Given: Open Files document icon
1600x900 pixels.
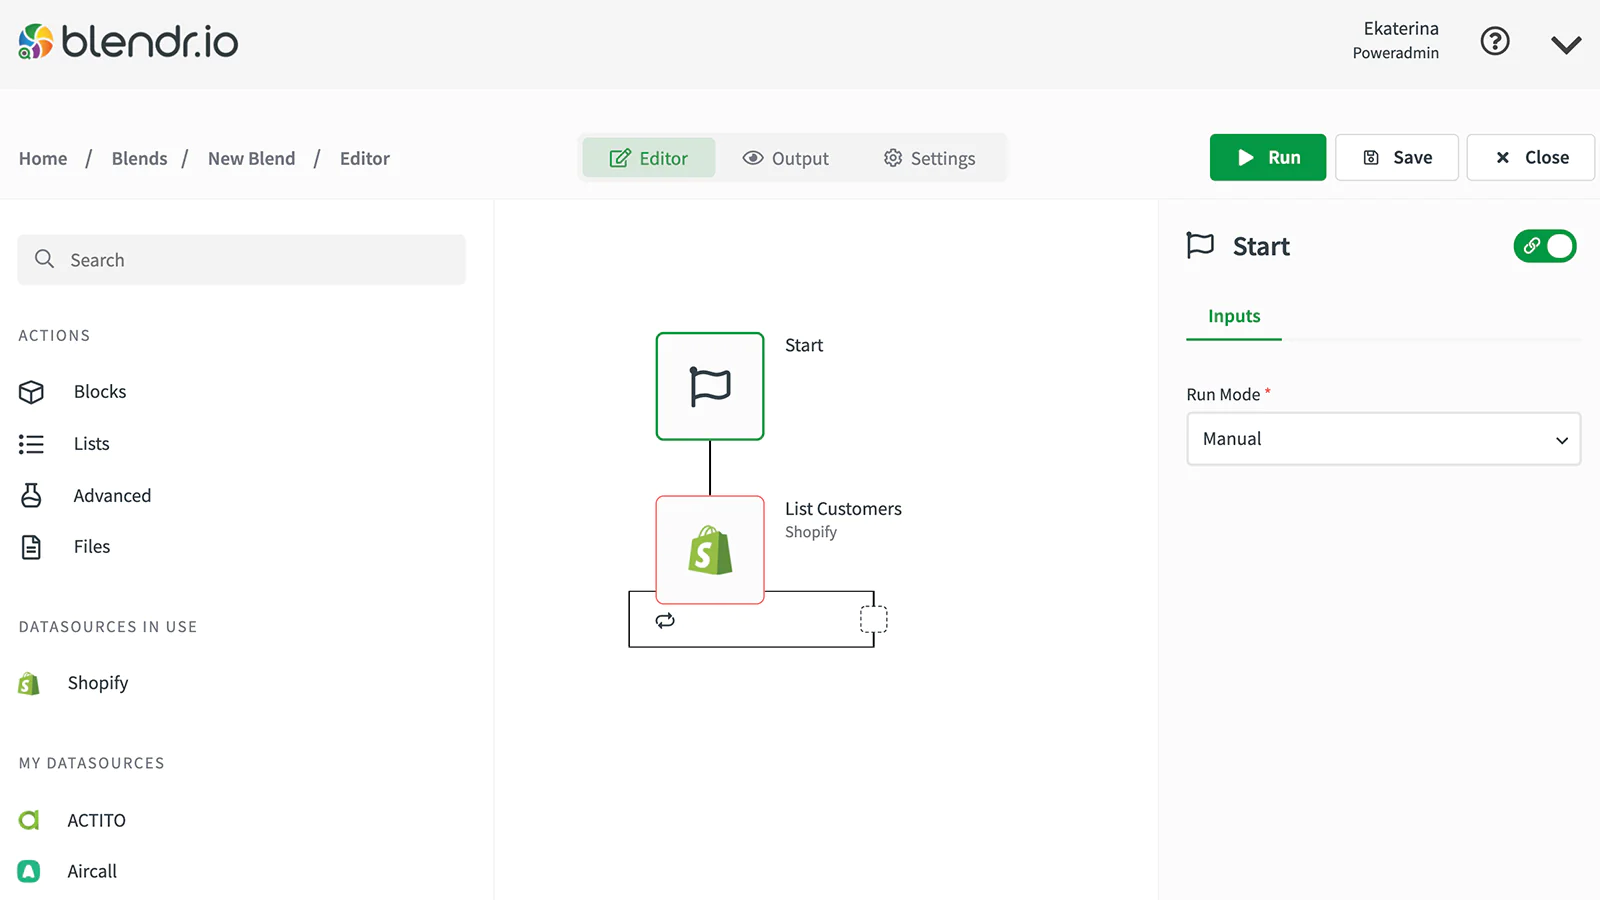Looking at the screenshot, I should tap(31, 547).
